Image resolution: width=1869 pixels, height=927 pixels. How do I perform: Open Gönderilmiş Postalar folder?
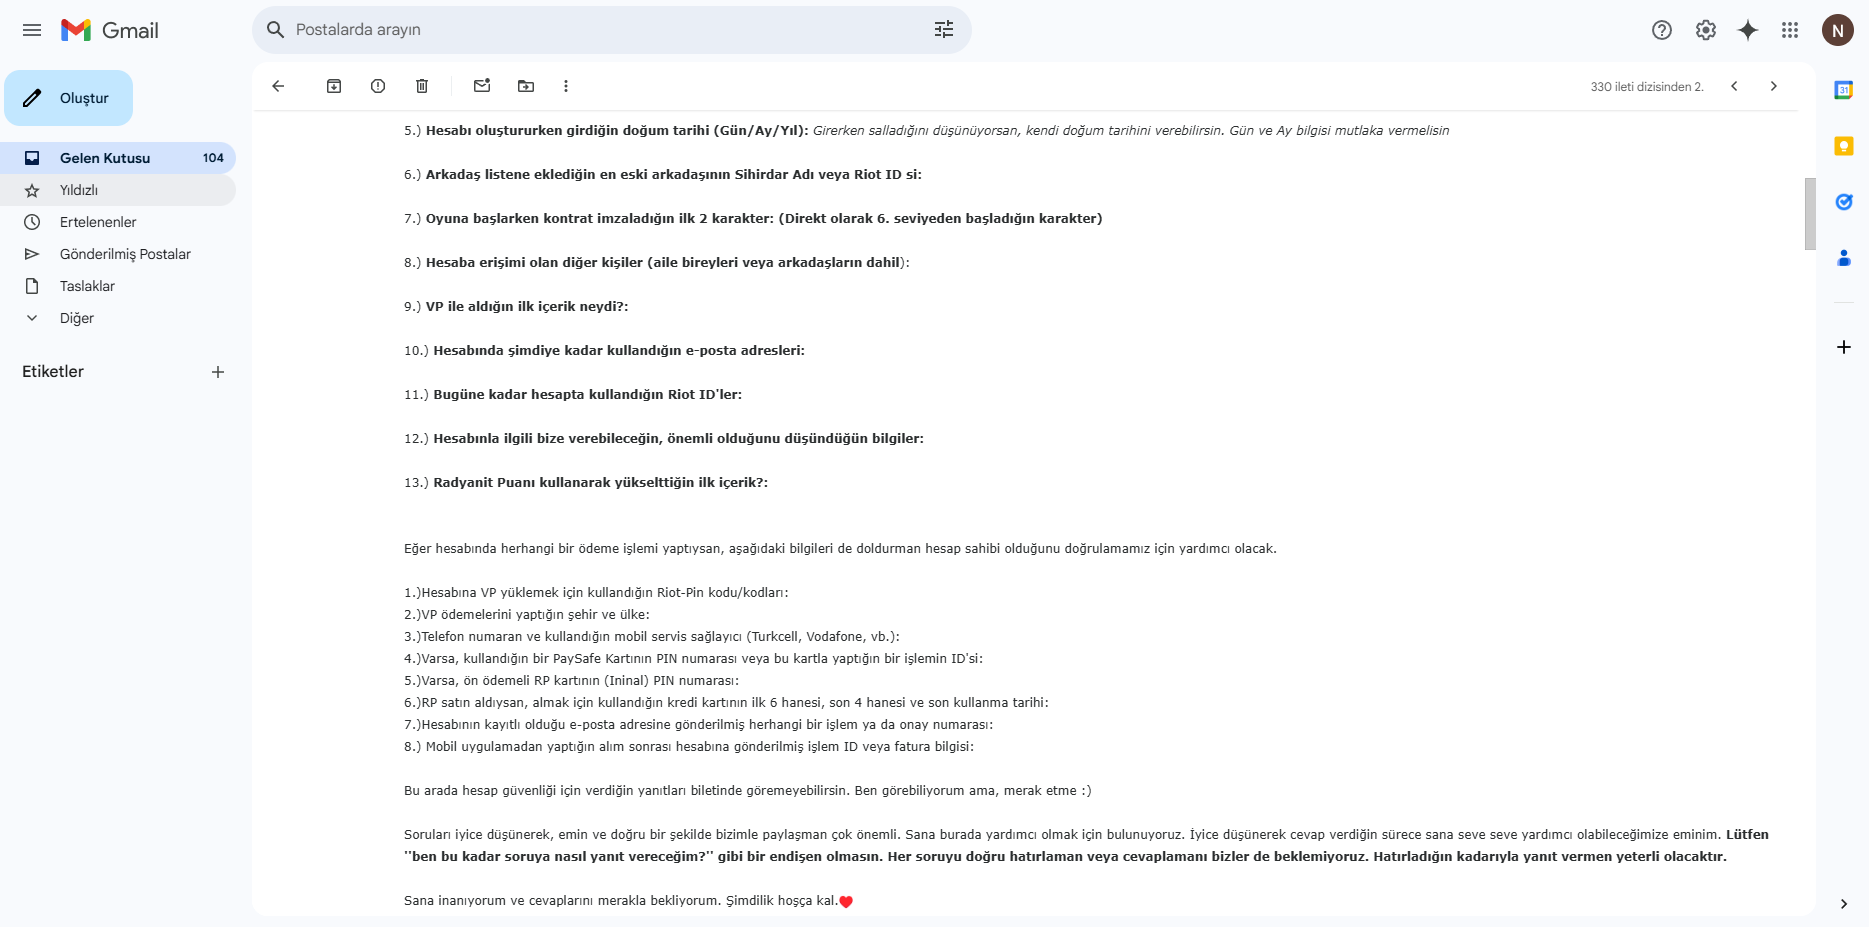point(118,254)
